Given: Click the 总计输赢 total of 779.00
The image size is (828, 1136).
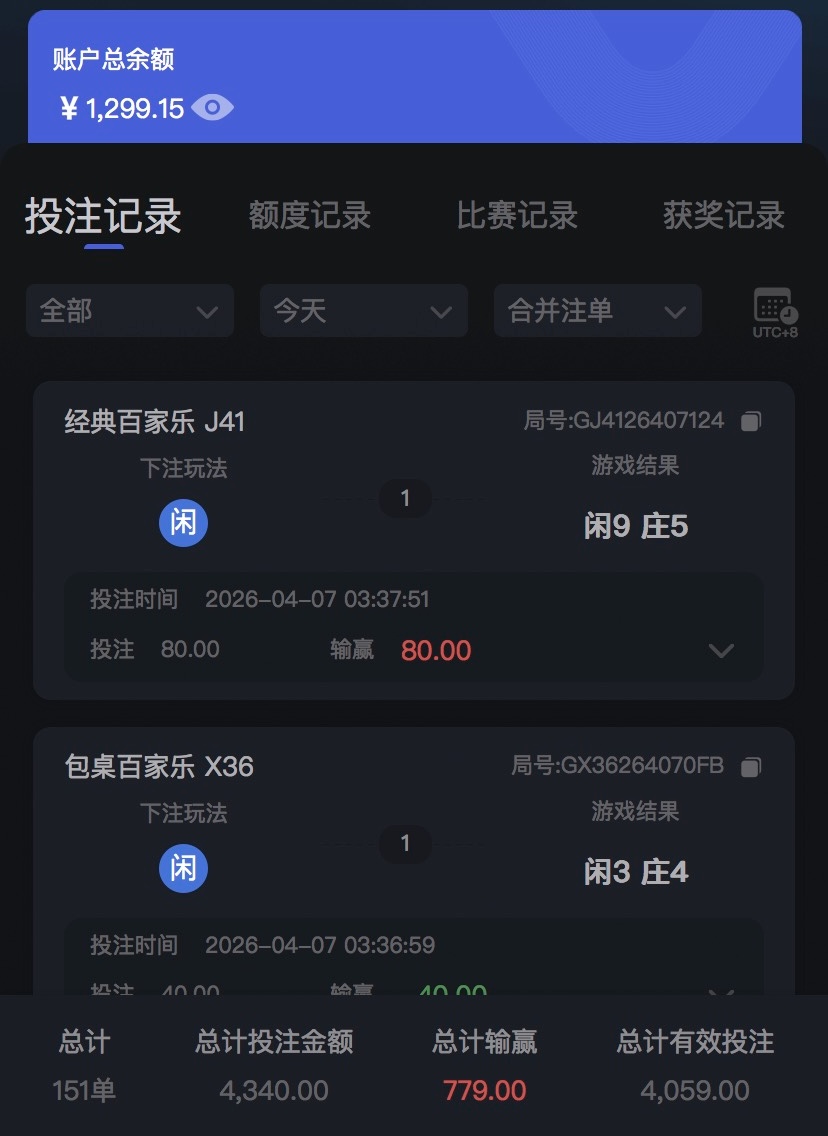Looking at the screenshot, I should [x=485, y=1090].
